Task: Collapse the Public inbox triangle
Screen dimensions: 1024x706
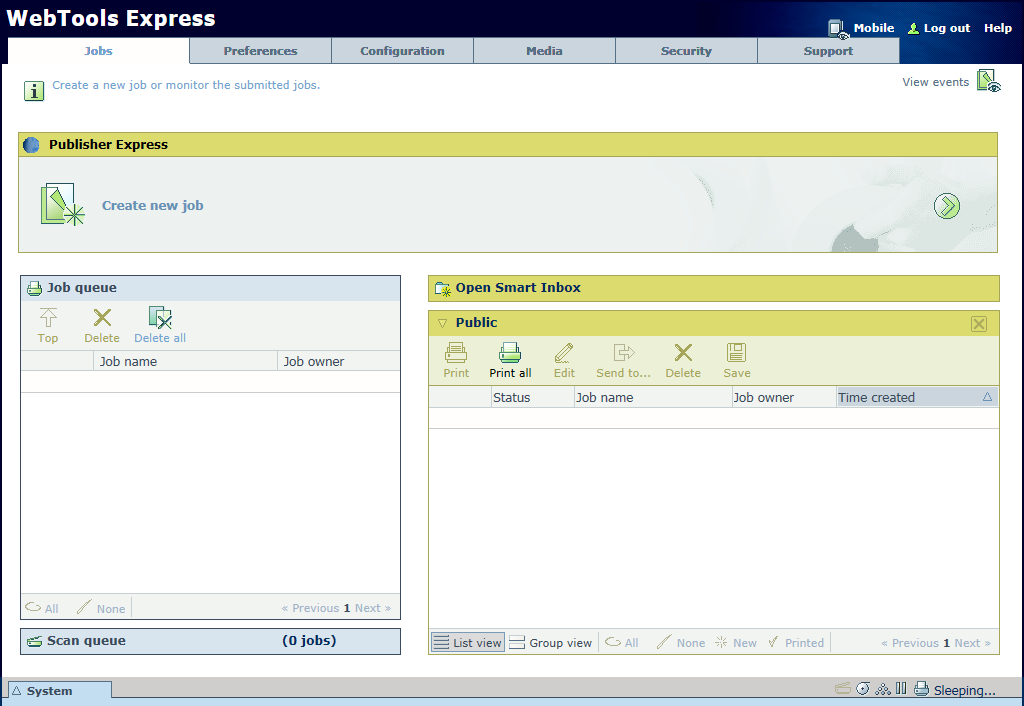Action: pyautogui.click(x=442, y=323)
